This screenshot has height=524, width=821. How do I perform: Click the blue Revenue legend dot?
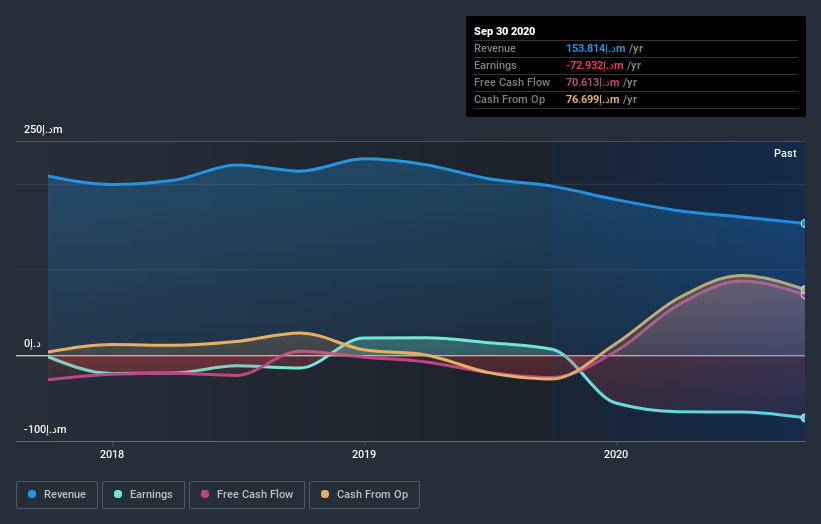pyautogui.click(x=32, y=494)
